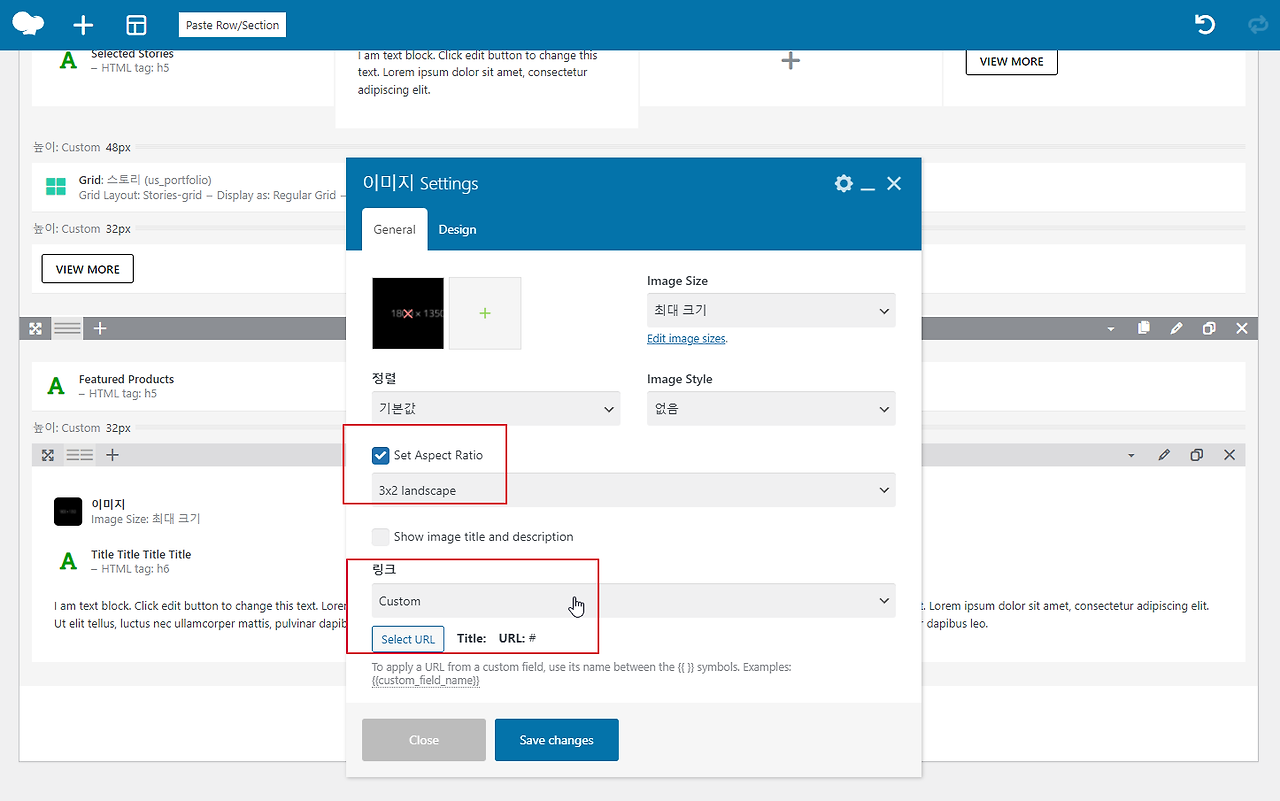This screenshot has width=1280, height=801.
Task: Click the inner row move handle
Action: point(47,455)
